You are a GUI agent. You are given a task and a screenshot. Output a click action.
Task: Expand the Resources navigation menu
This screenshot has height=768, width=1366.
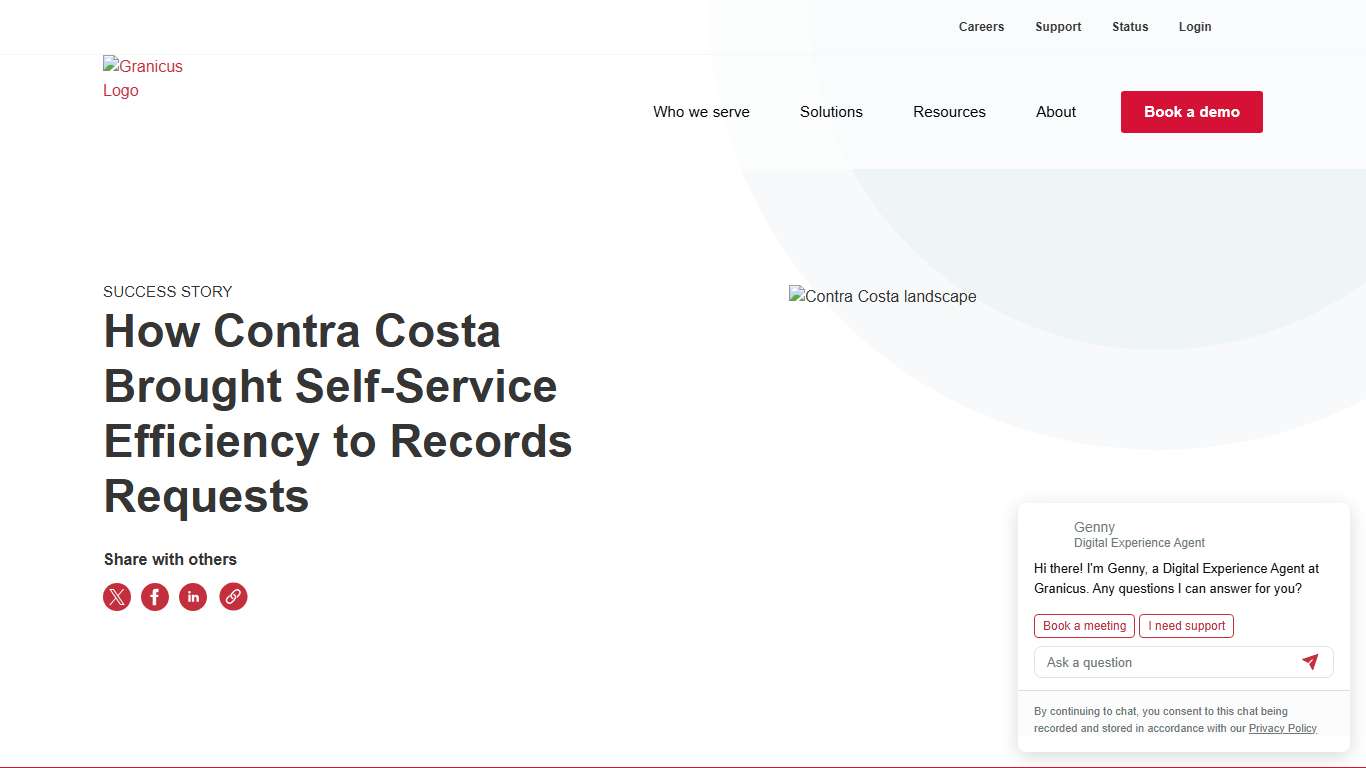click(x=949, y=112)
